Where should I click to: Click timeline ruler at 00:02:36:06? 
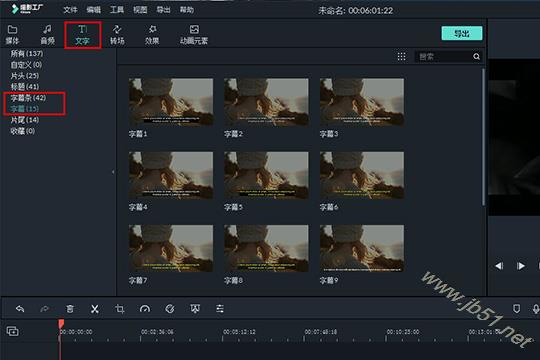(157, 332)
